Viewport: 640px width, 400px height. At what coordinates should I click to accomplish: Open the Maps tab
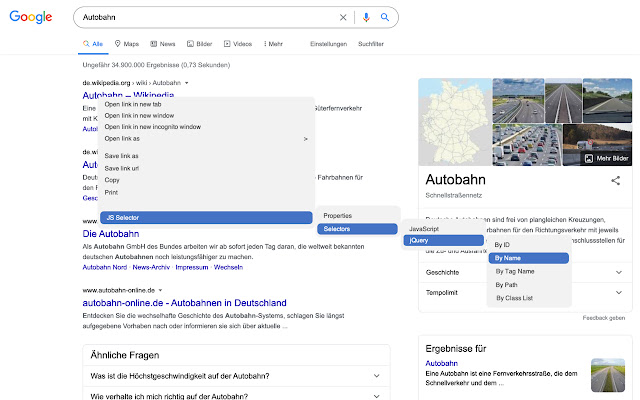tap(127, 44)
